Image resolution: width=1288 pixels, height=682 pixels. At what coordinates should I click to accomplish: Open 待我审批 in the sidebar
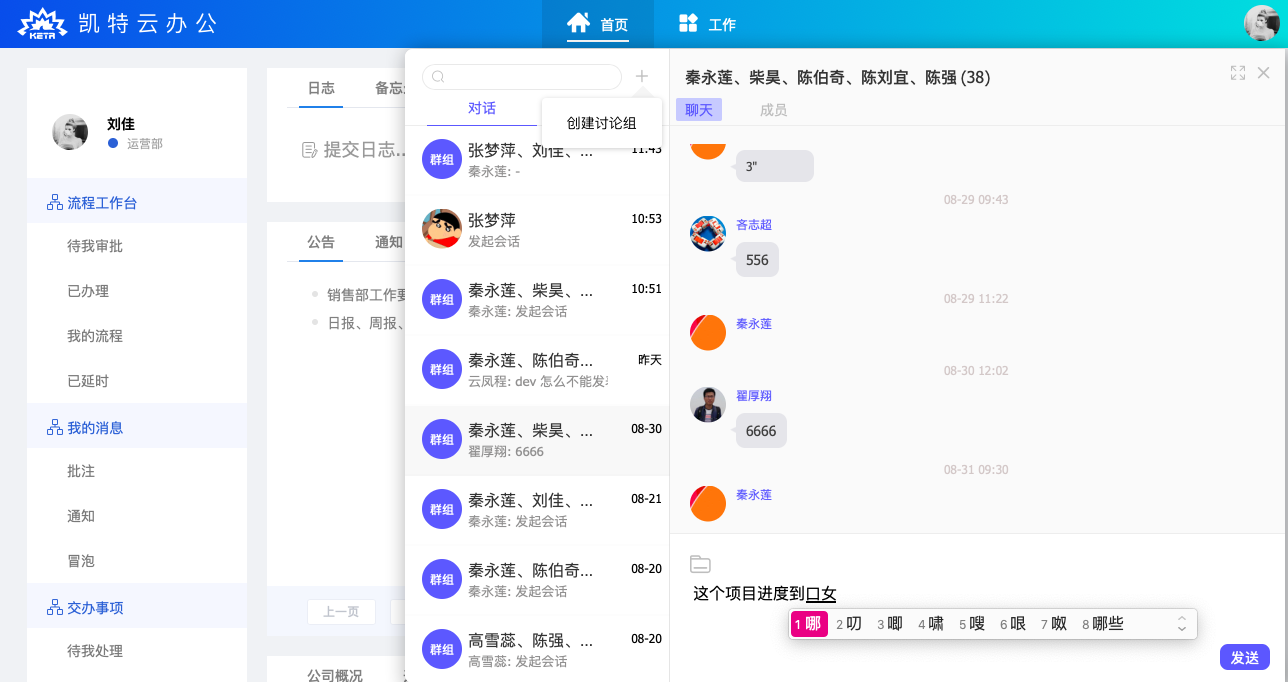click(x=95, y=246)
